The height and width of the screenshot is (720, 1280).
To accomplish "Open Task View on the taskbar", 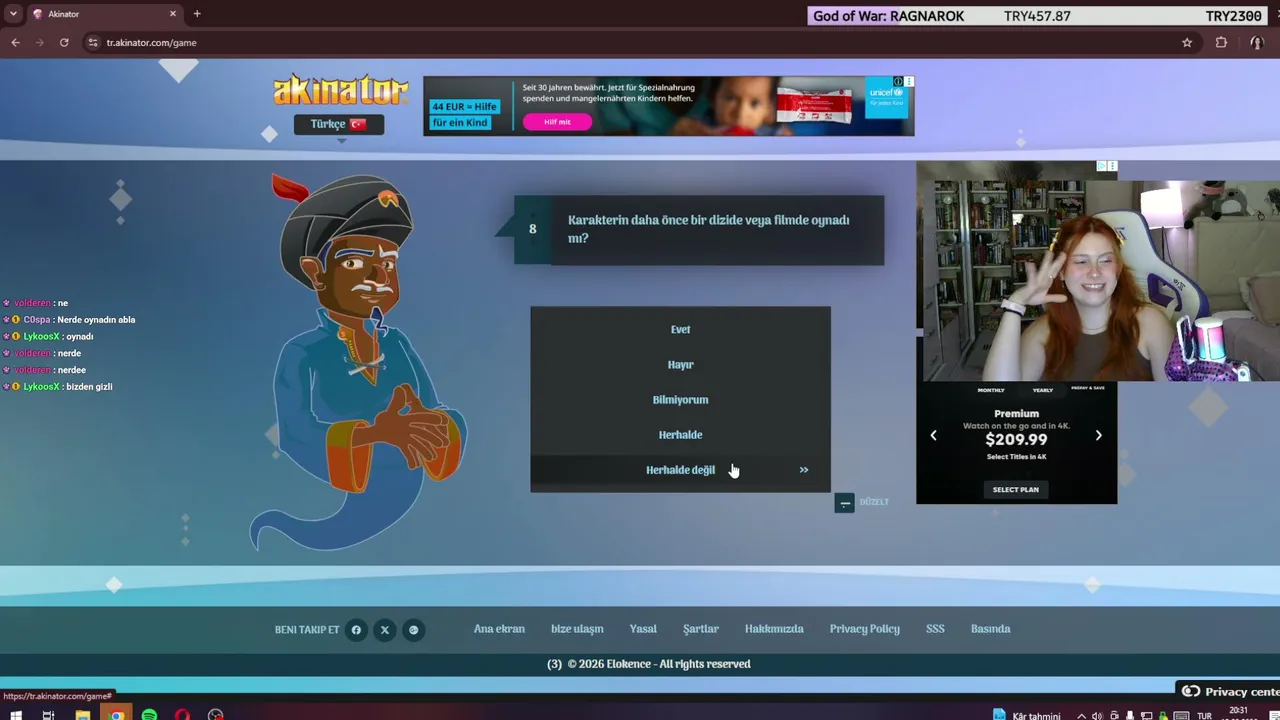I will 48,715.
